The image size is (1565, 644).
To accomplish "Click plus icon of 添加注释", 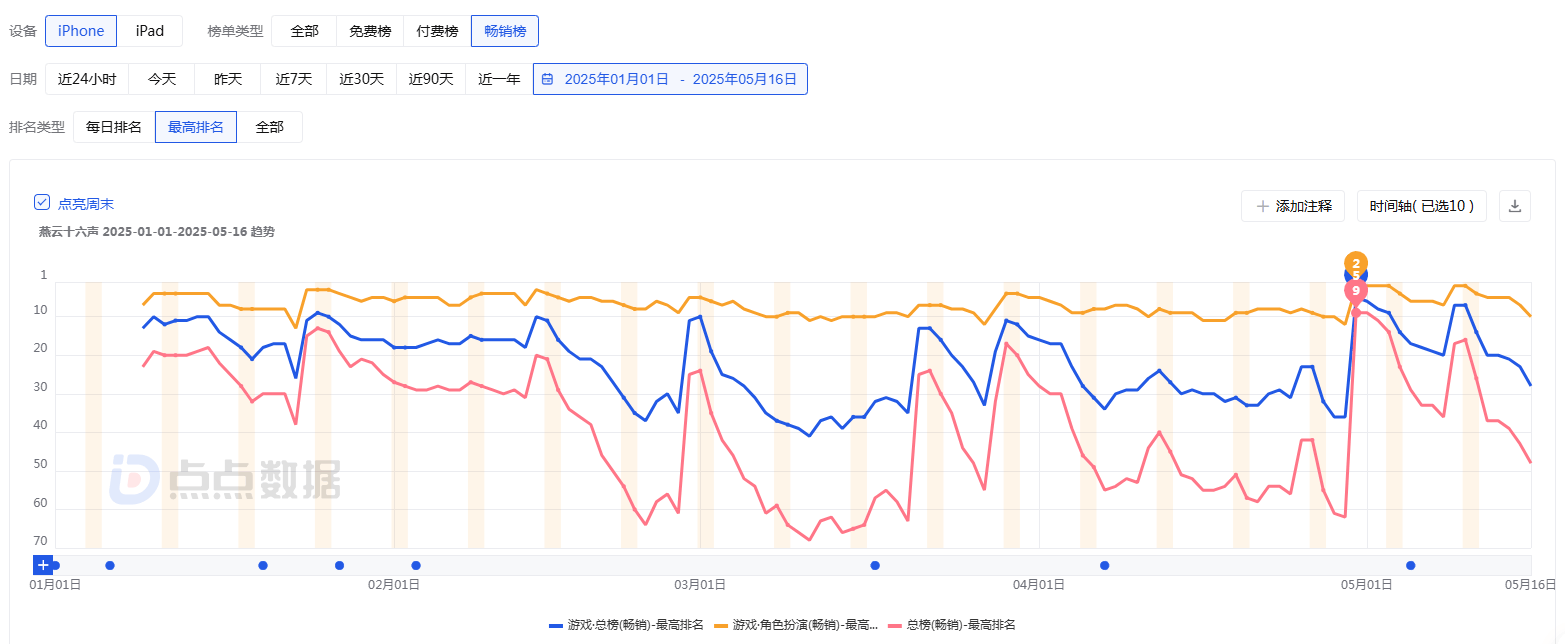I will click(1262, 206).
